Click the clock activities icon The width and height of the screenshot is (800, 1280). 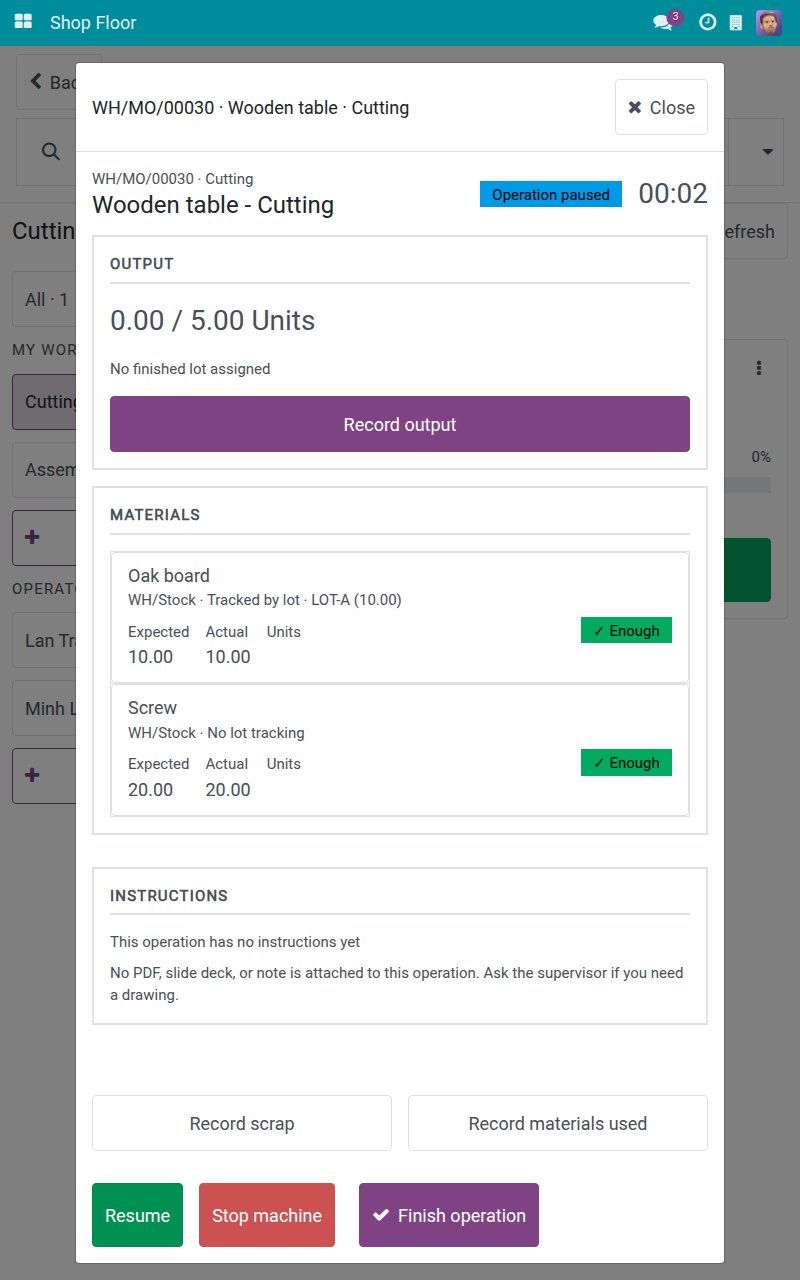(708, 22)
